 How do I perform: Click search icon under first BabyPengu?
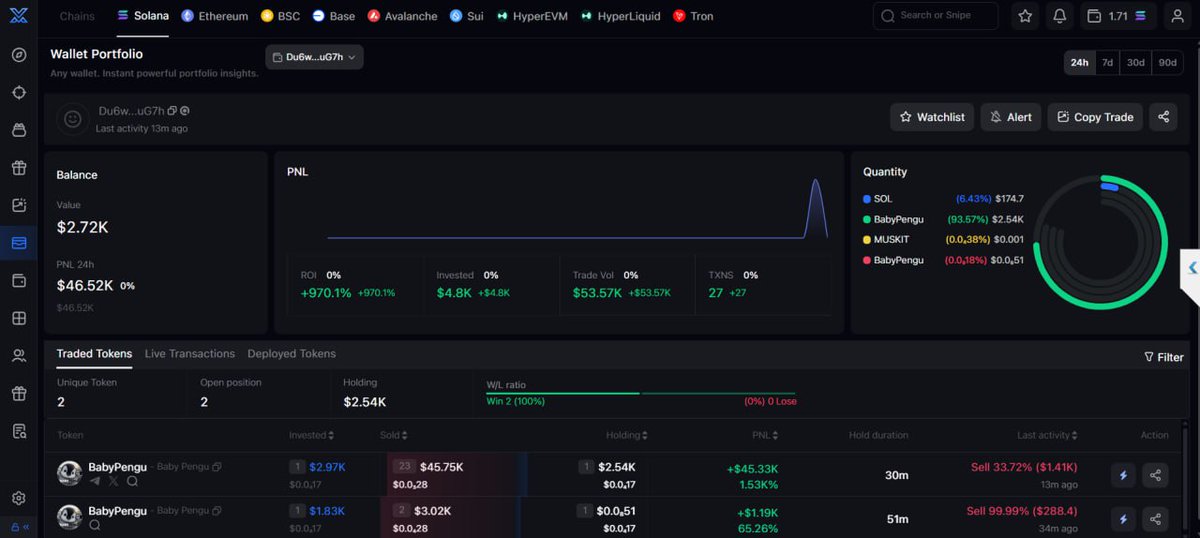(x=132, y=481)
